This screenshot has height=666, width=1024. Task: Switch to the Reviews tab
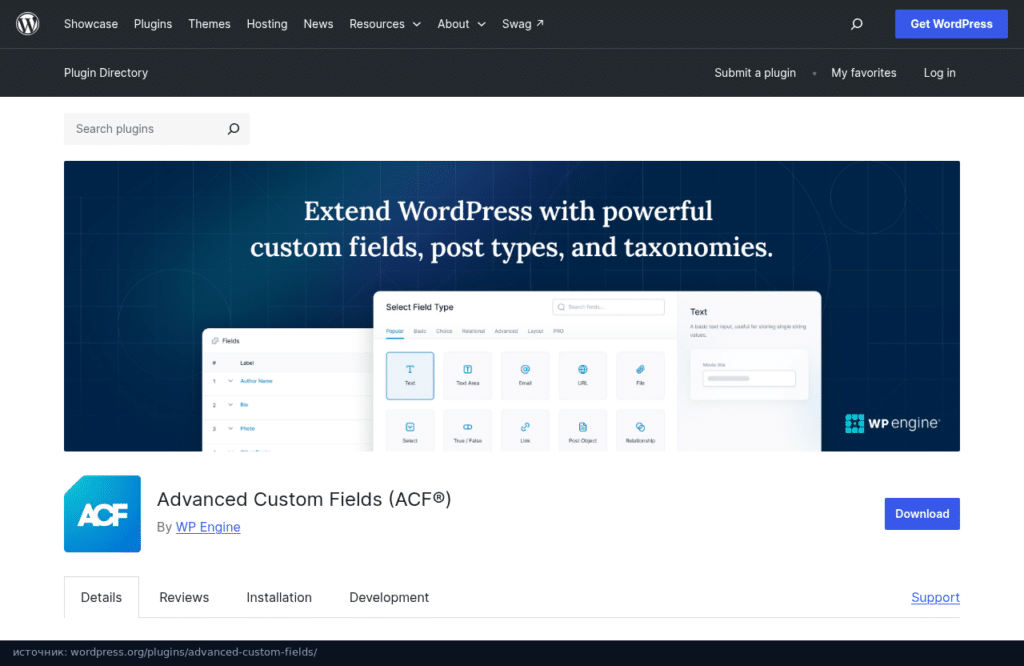pyautogui.click(x=184, y=597)
